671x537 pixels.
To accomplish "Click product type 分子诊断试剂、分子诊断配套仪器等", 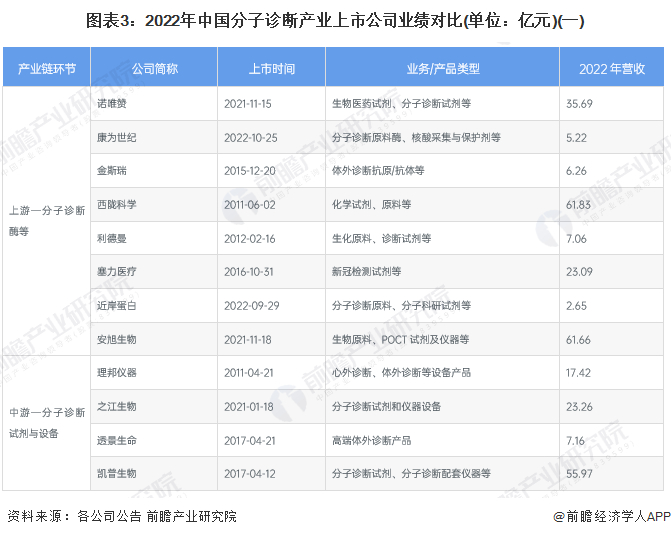I will (x=411, y=474).
